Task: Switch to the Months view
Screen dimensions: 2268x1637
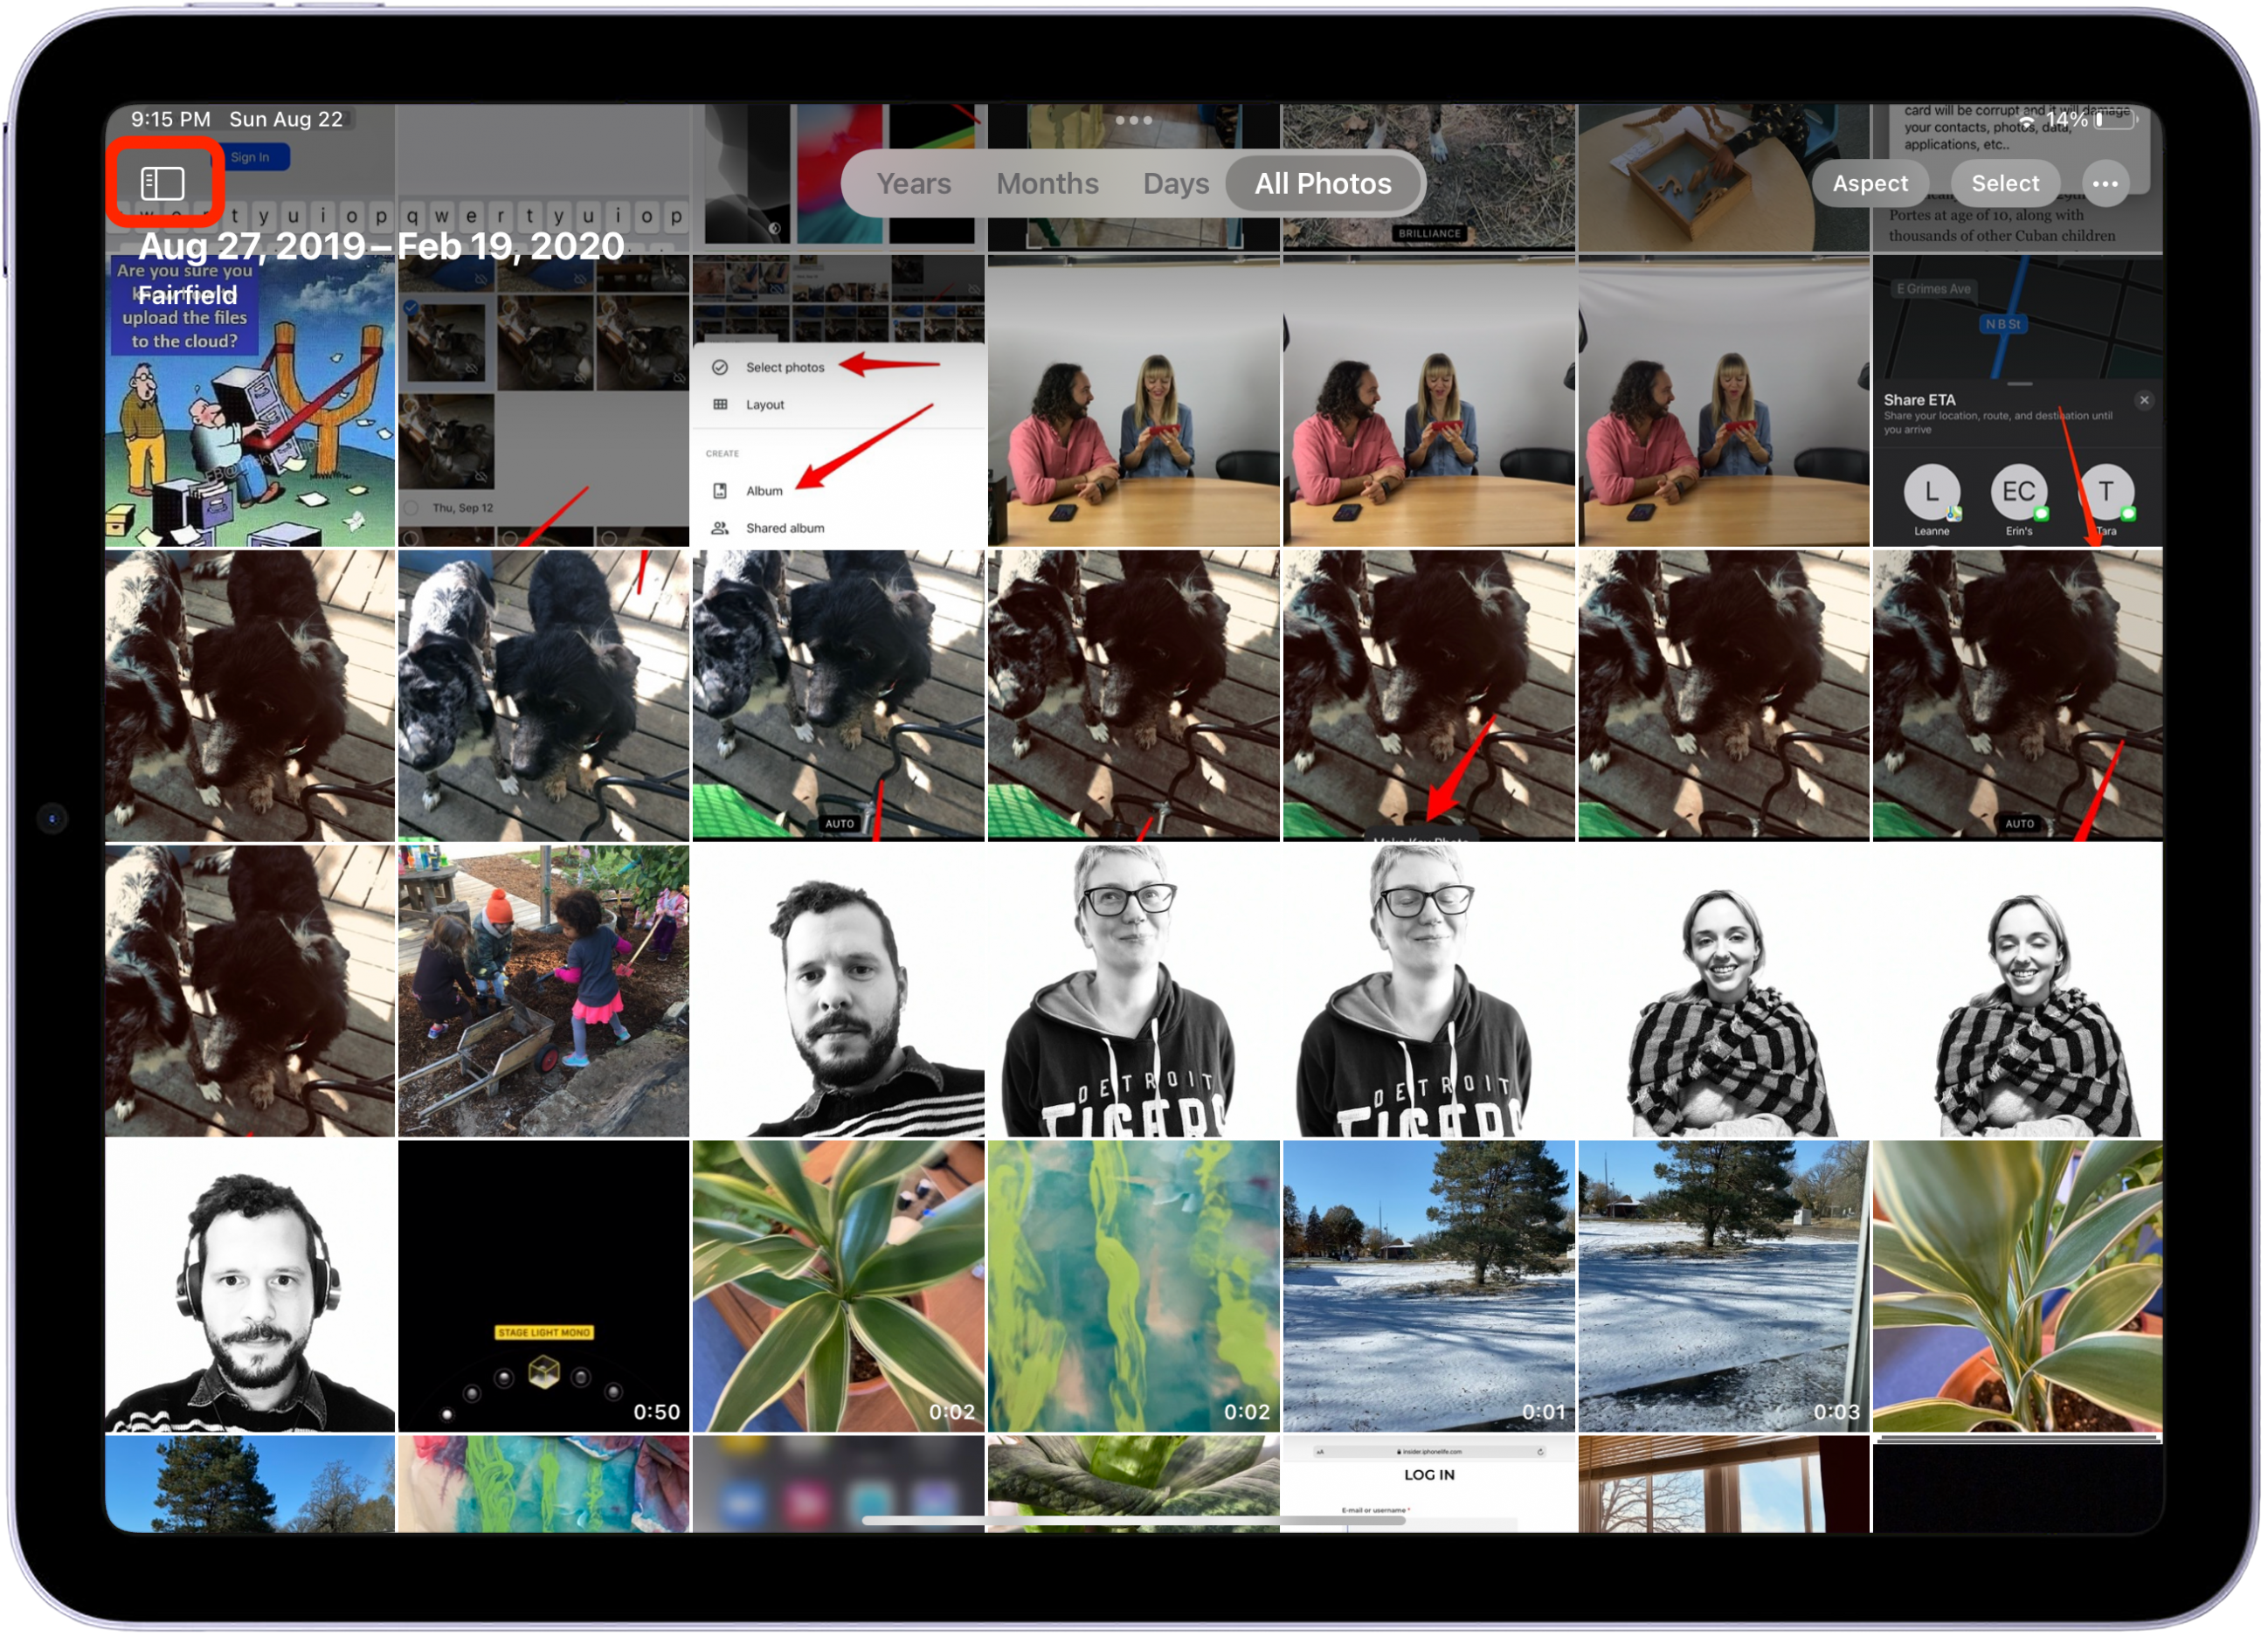Action: [1047, 184]
